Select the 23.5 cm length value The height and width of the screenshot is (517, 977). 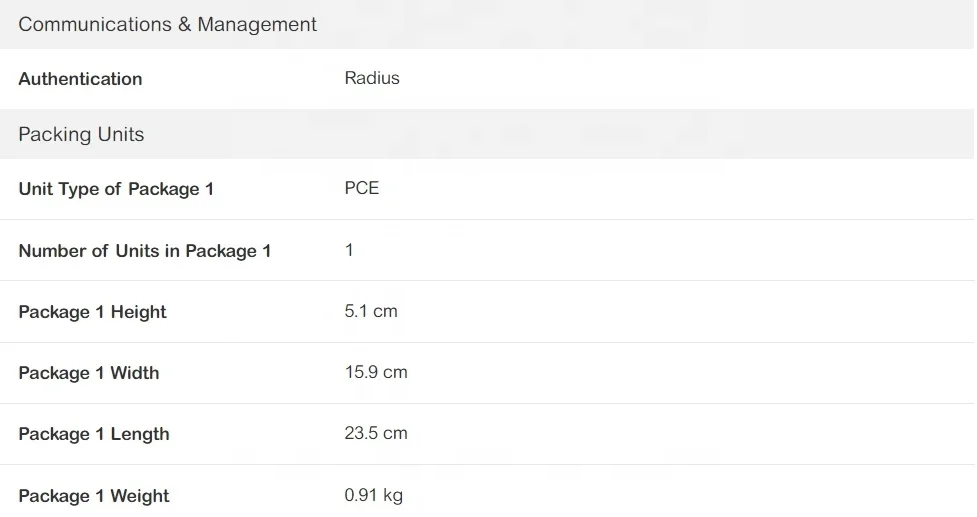376,433
